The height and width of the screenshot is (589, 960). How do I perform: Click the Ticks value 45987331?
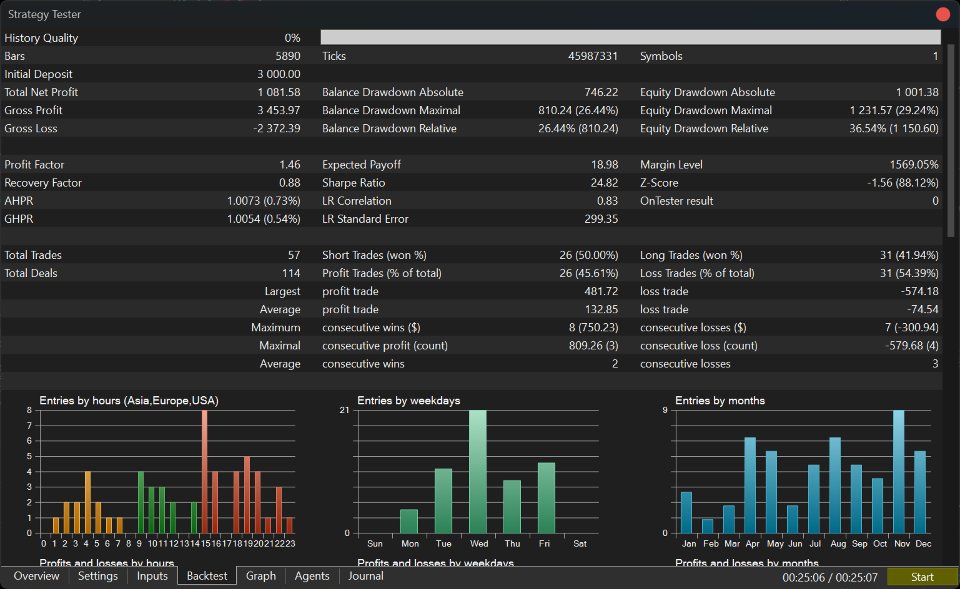click(x=593, y=56)
